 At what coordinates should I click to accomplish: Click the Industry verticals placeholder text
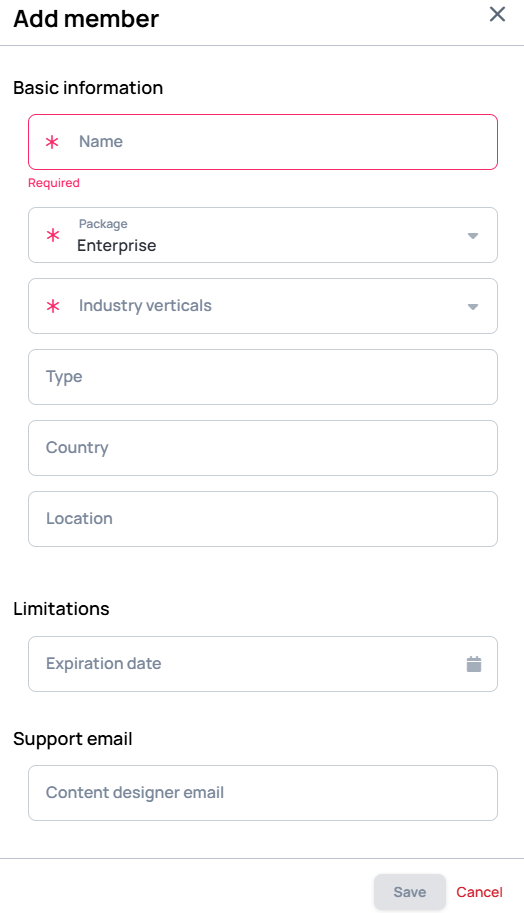pos(145,306)
